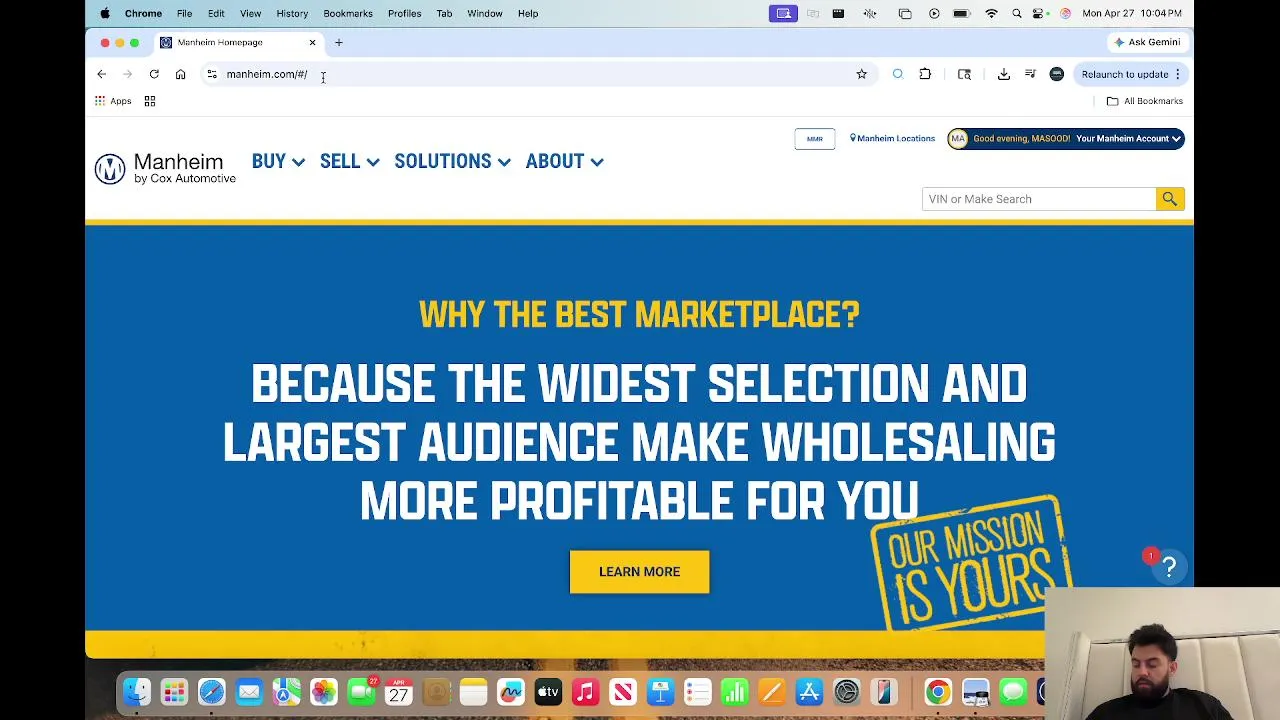Screen dimensions: 1280x720
Task: Open the History menu
Action: pyautogui.click(x=292, y=13)
